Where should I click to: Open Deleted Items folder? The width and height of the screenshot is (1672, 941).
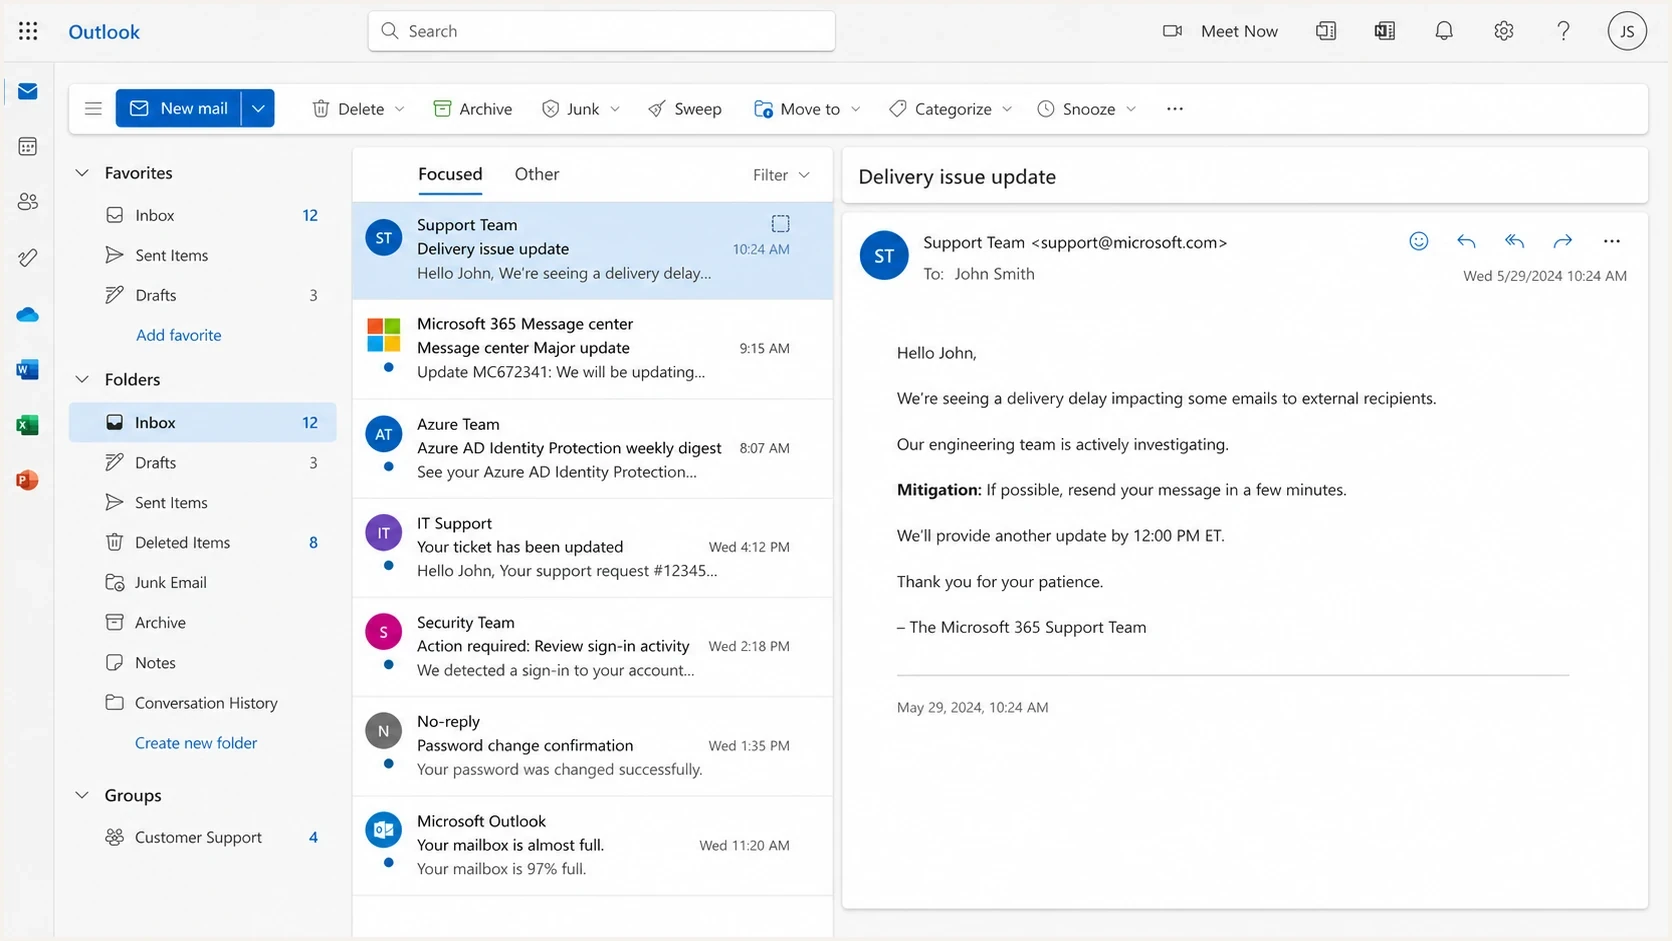[202, 542]
